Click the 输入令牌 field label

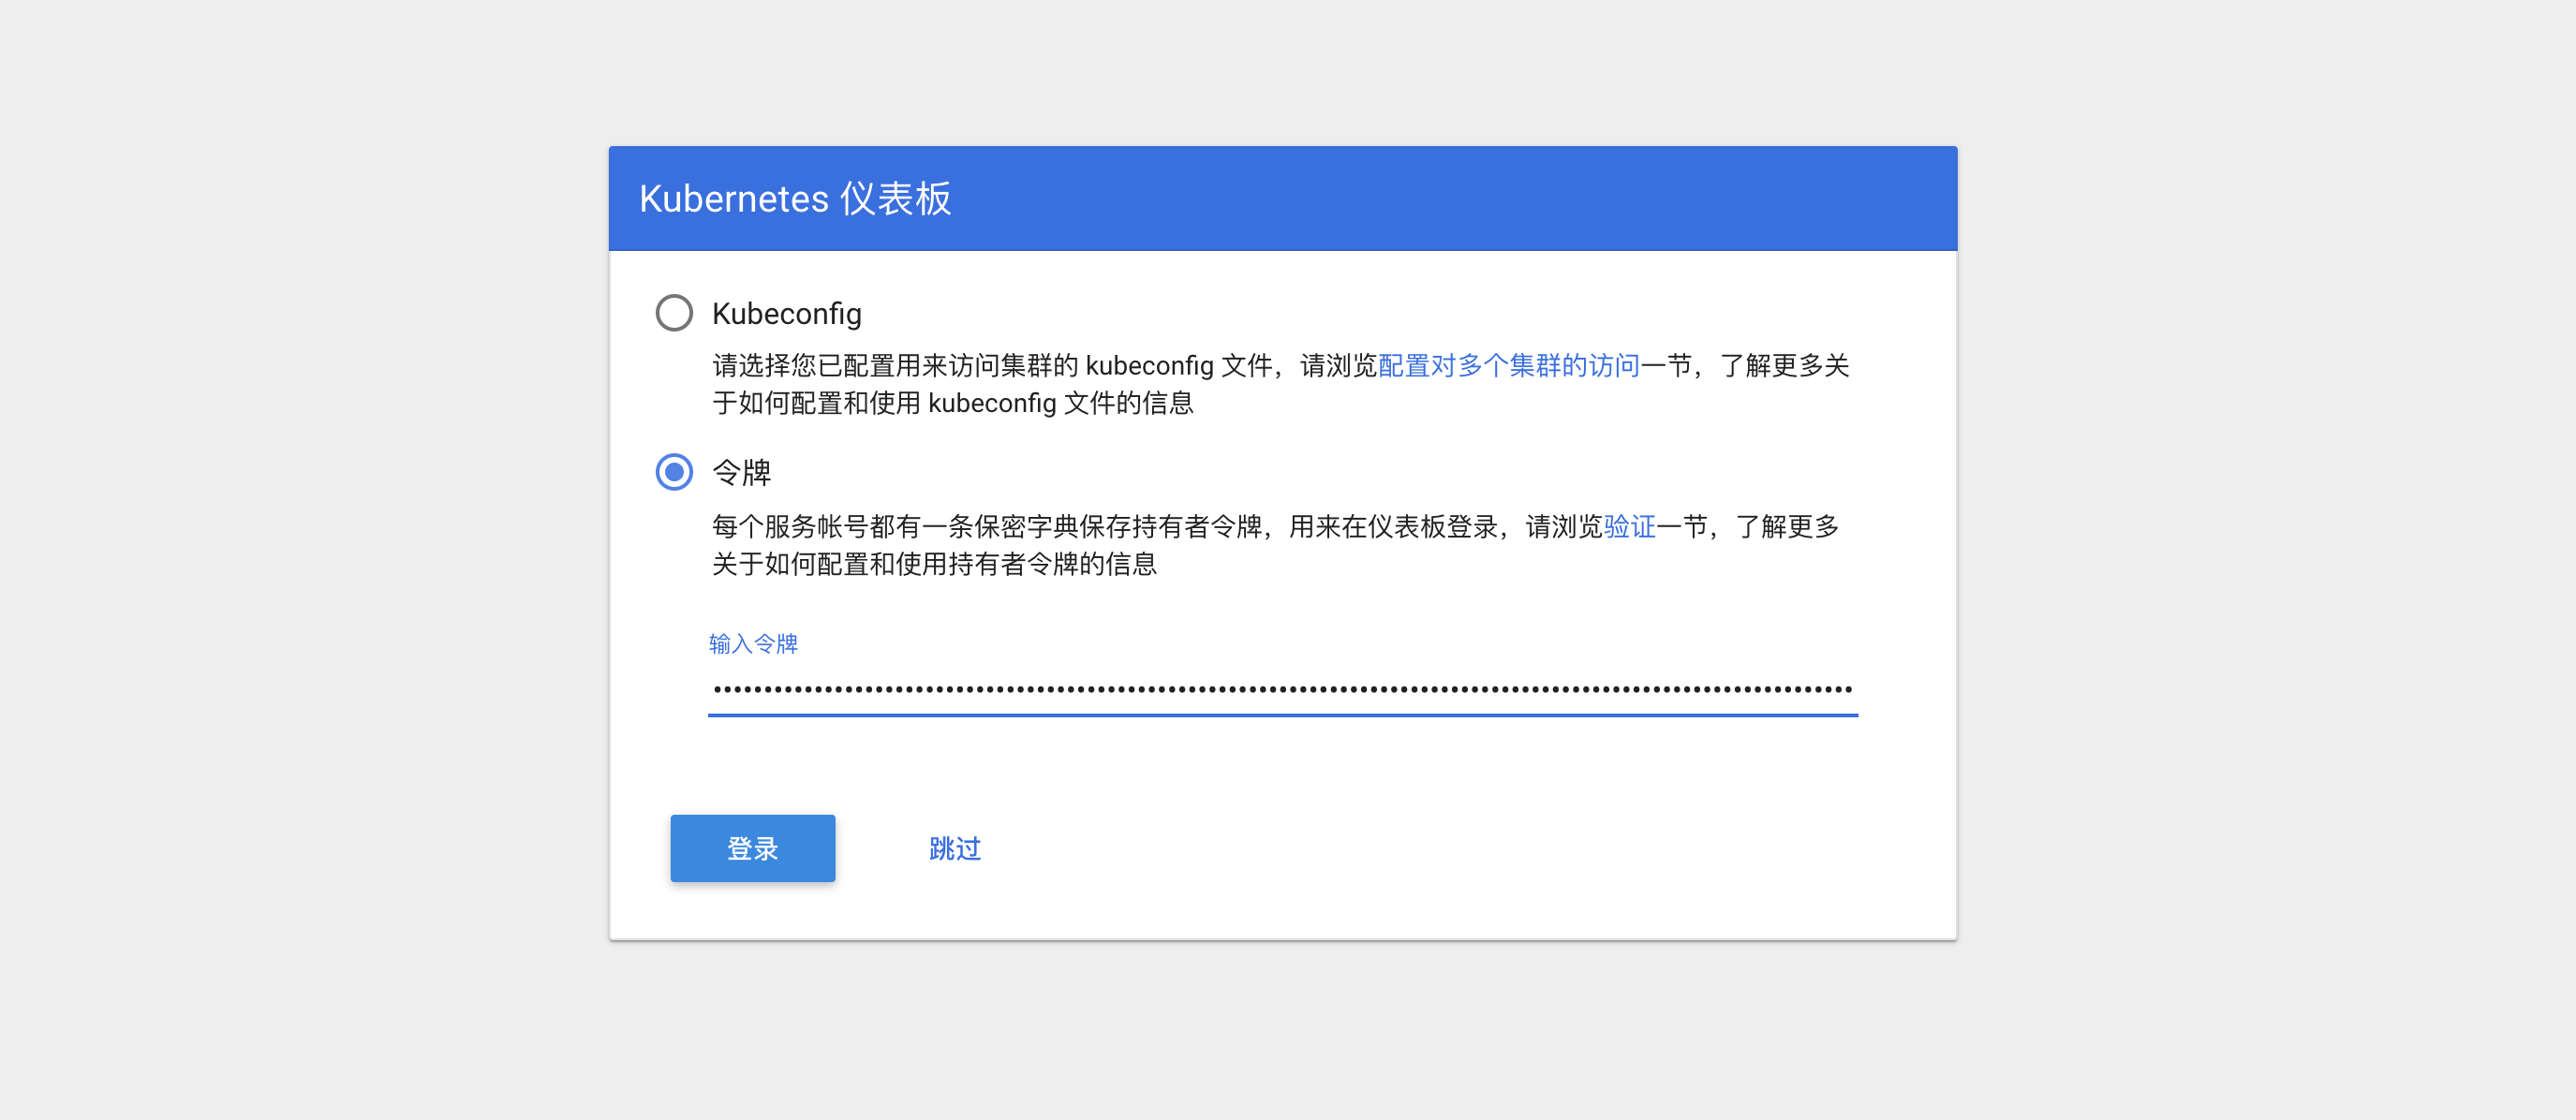coord(753,643)
